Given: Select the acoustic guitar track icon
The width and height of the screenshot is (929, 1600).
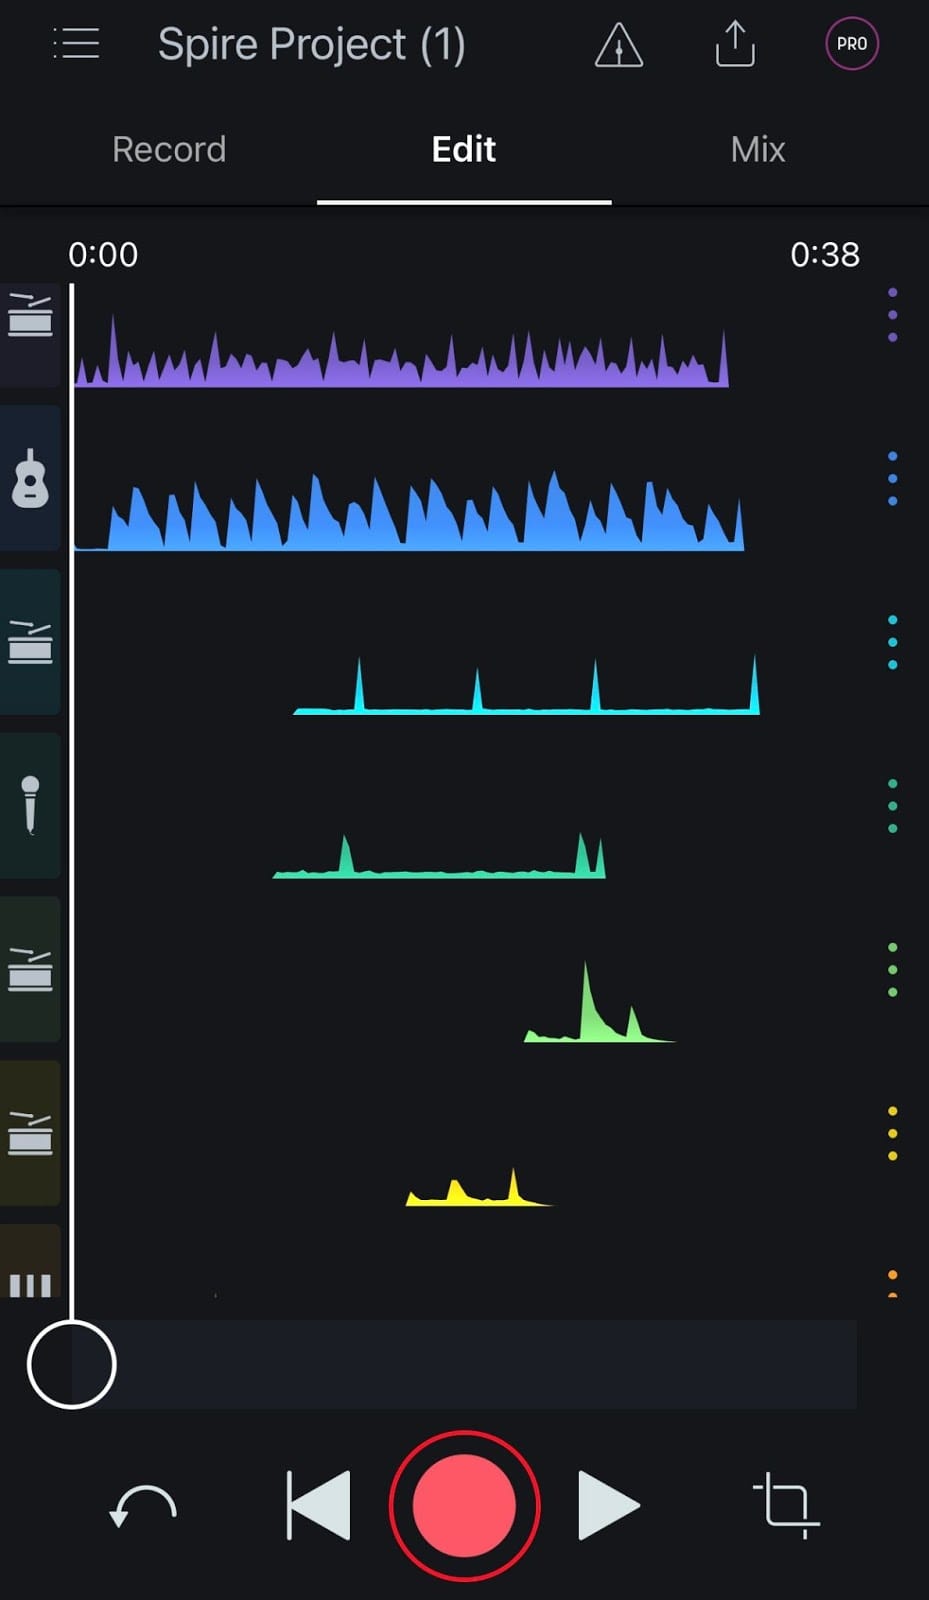Looking at the screenshot, I should coord(30,478).
